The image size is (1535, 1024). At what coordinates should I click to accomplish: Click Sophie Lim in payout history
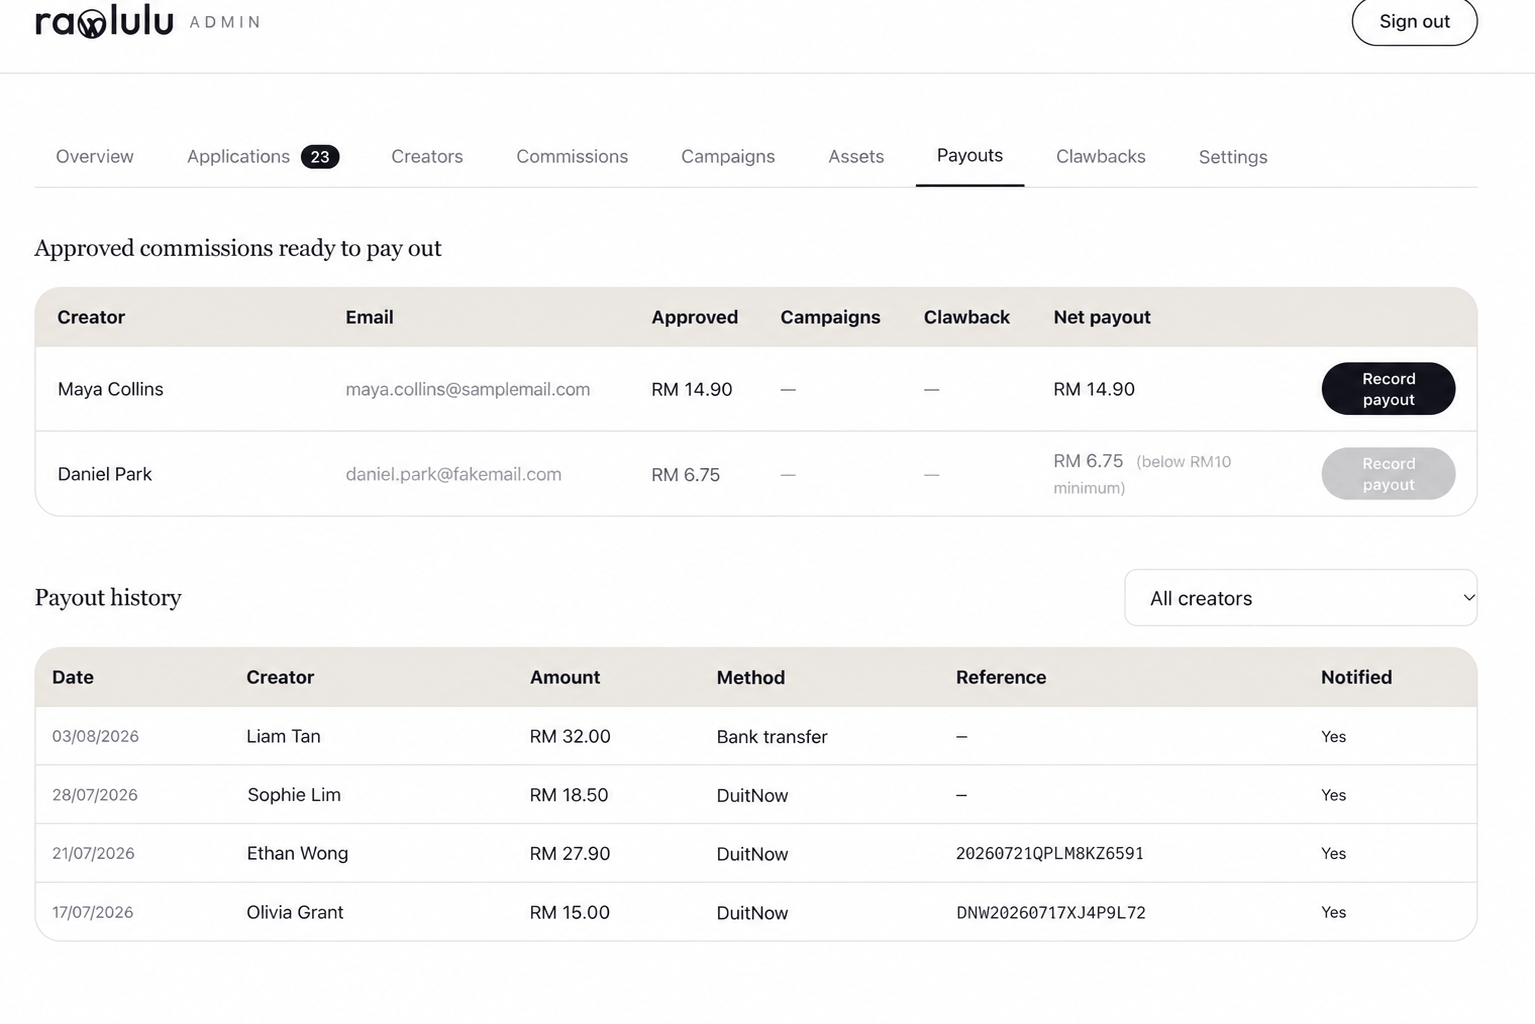coord(294,795)
